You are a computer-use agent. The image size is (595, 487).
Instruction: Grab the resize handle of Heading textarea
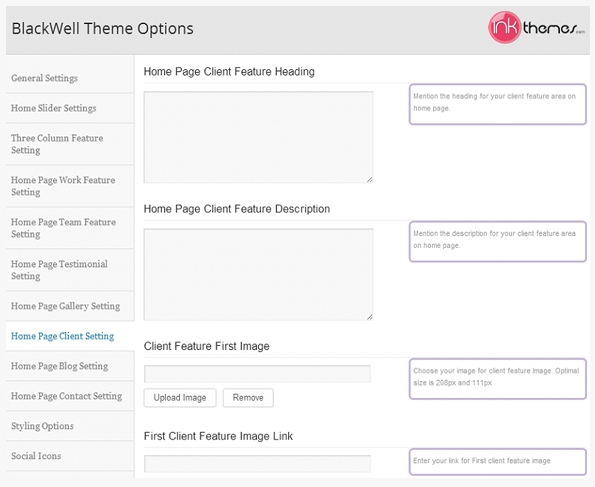pos(370,180)
